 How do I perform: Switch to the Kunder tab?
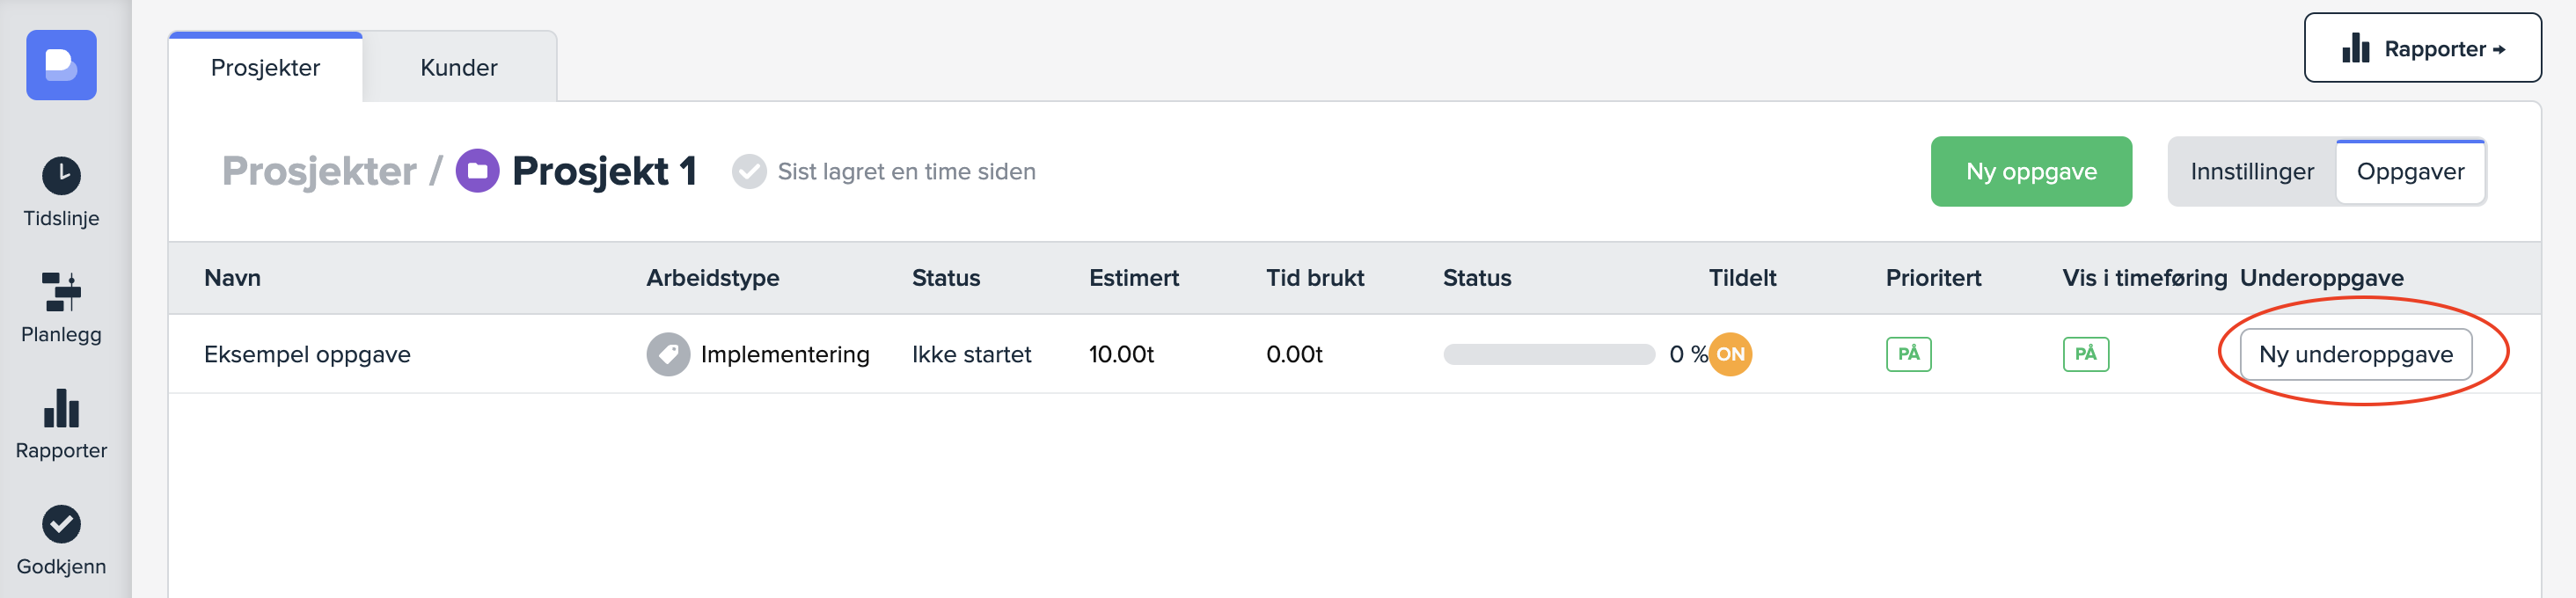(x=458, y=68)
